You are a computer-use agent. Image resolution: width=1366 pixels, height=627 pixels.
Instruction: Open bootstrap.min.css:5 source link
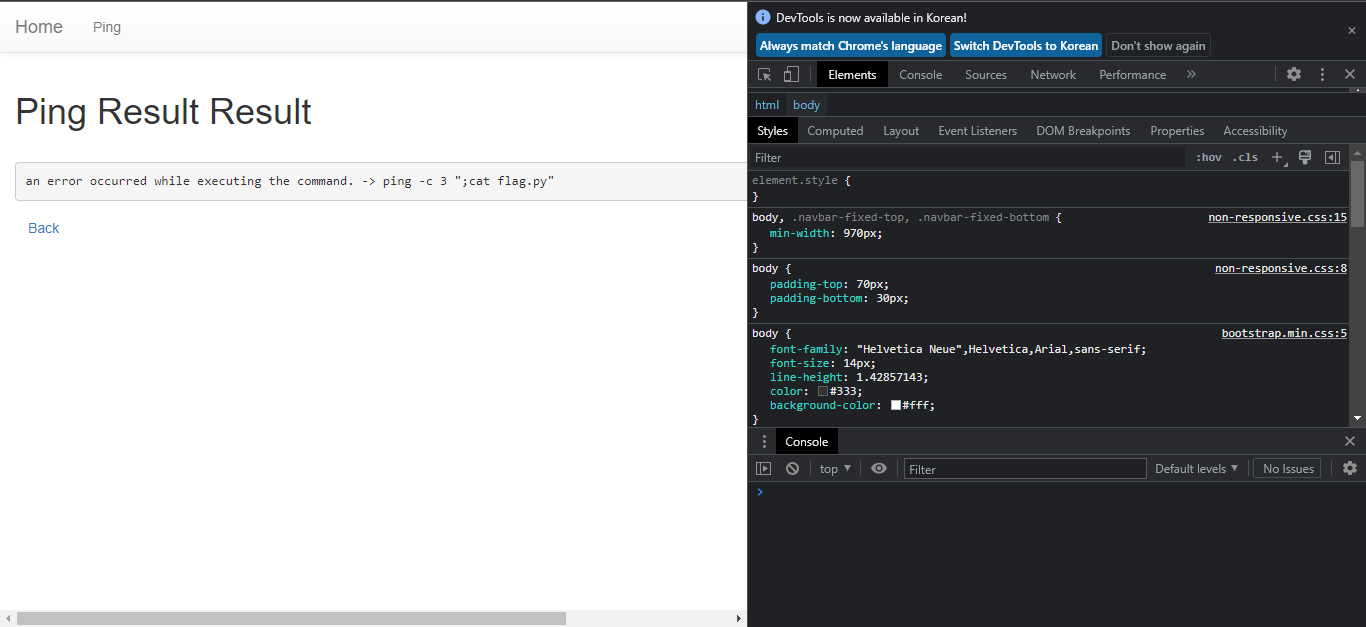pyautogui.click(x=1284, y=333)
